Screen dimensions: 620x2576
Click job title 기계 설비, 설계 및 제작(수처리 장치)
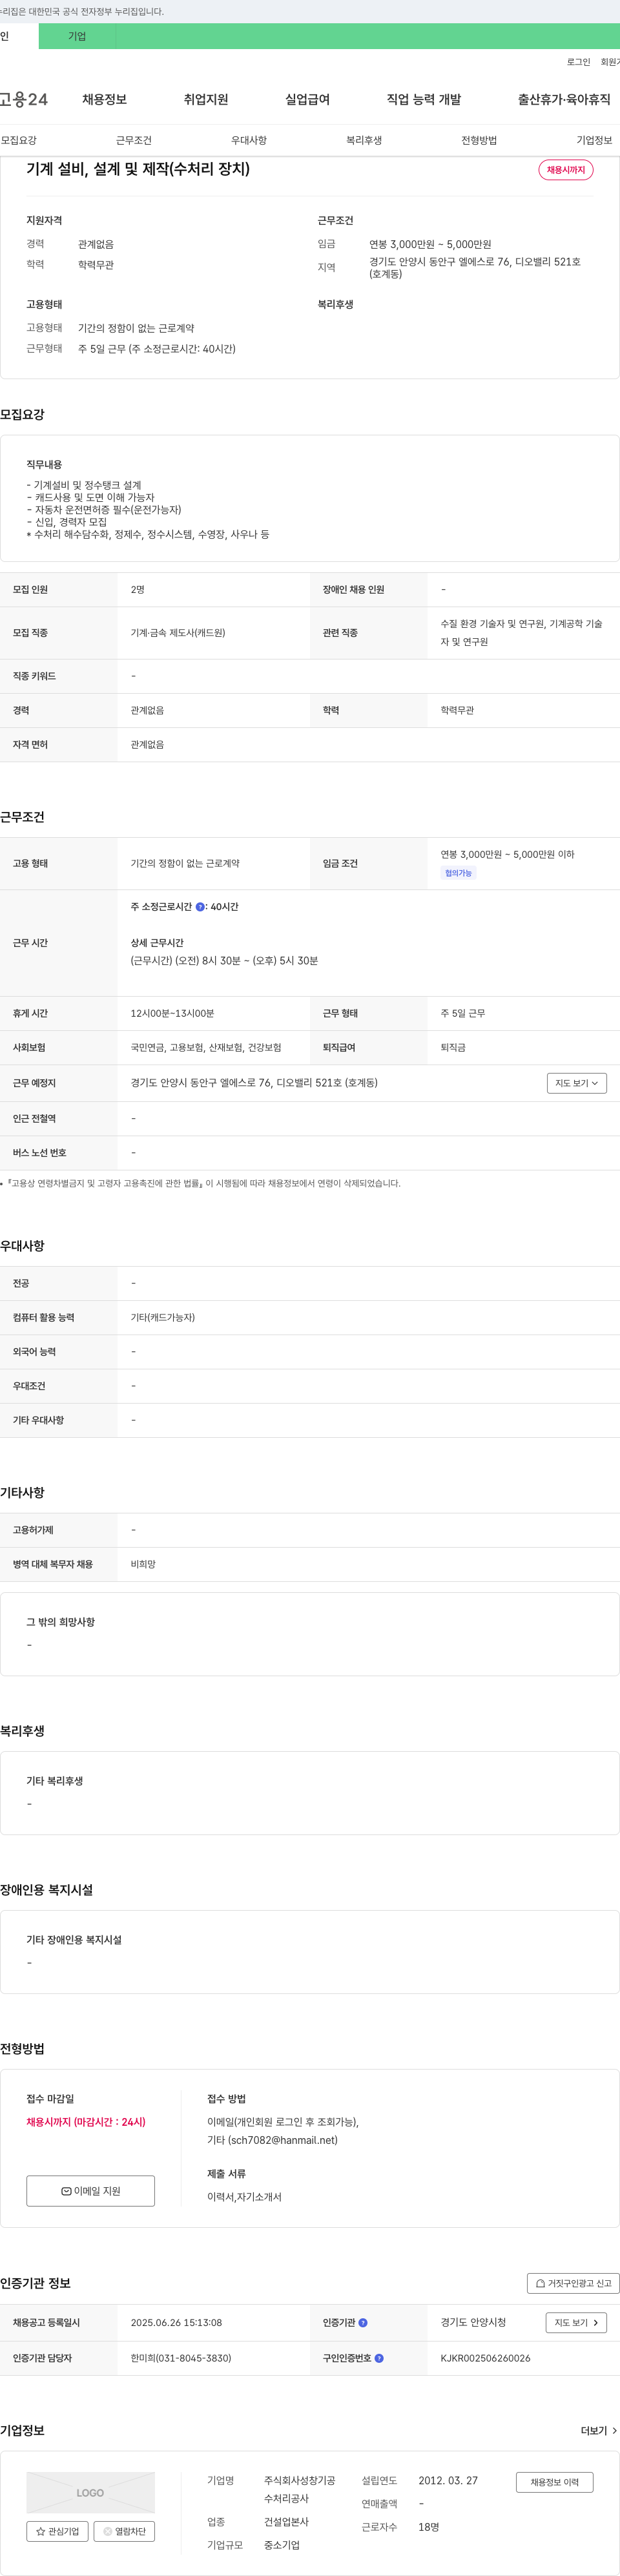[138, 169]
